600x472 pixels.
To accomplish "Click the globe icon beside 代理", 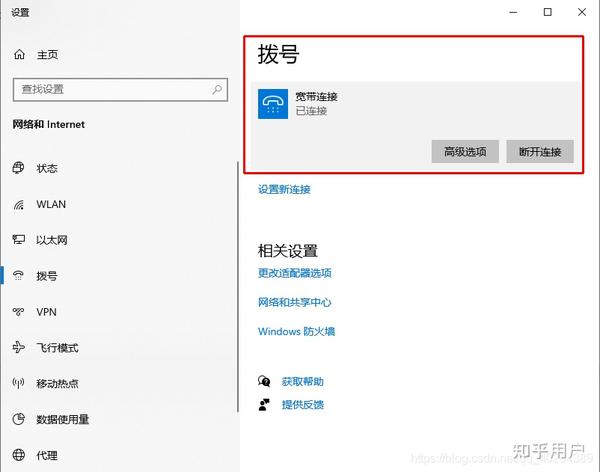I will [18, 455].
